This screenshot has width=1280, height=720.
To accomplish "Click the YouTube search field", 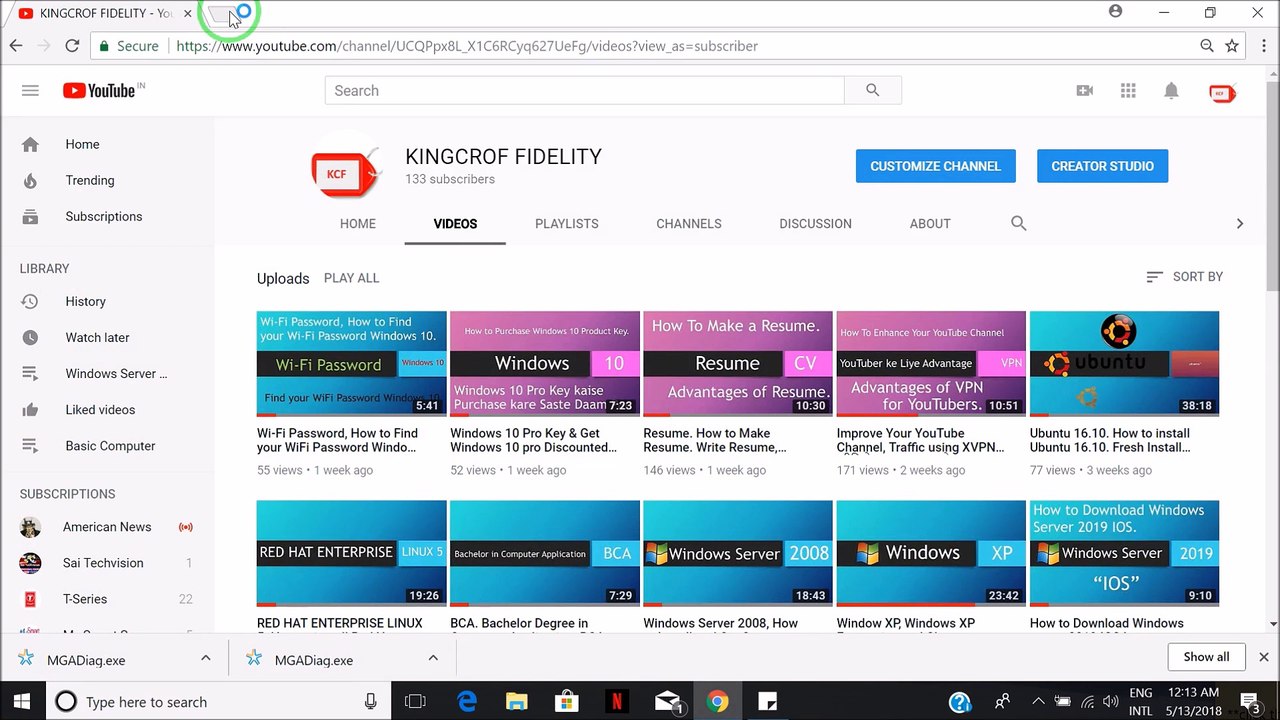I will pos(584,91).
